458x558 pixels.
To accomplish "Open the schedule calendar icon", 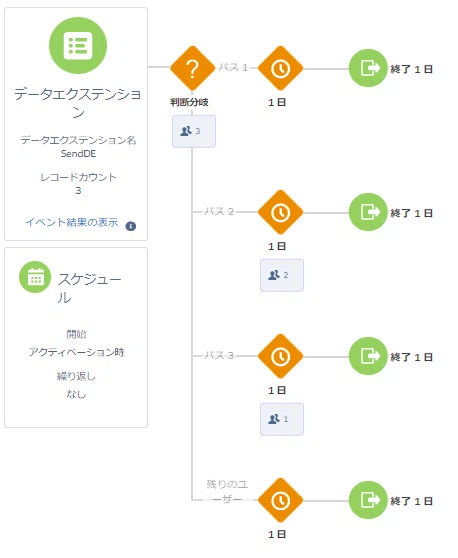I will click(35, 277).
